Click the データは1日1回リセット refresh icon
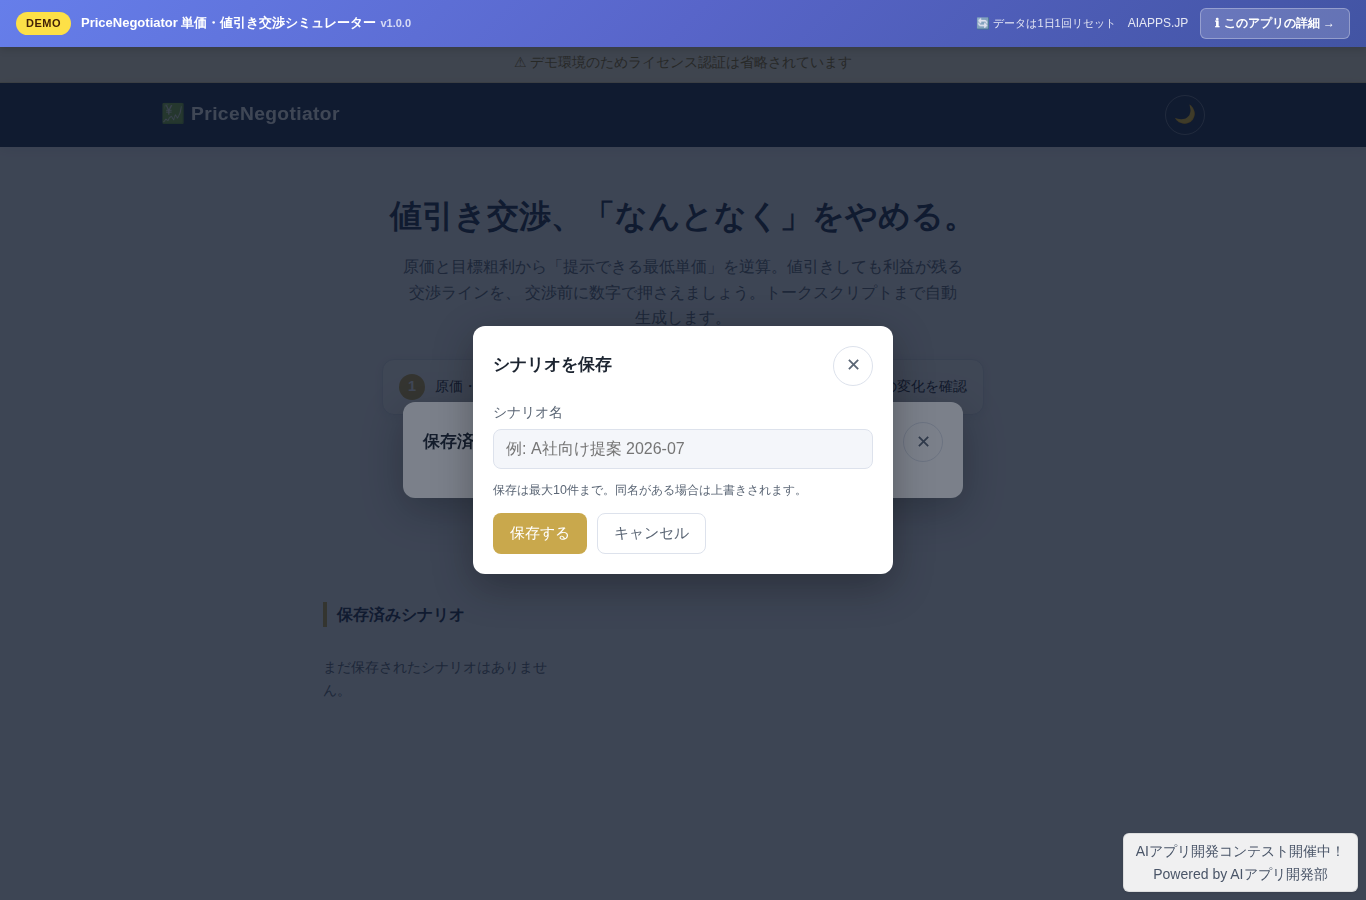 pos(982,23)
